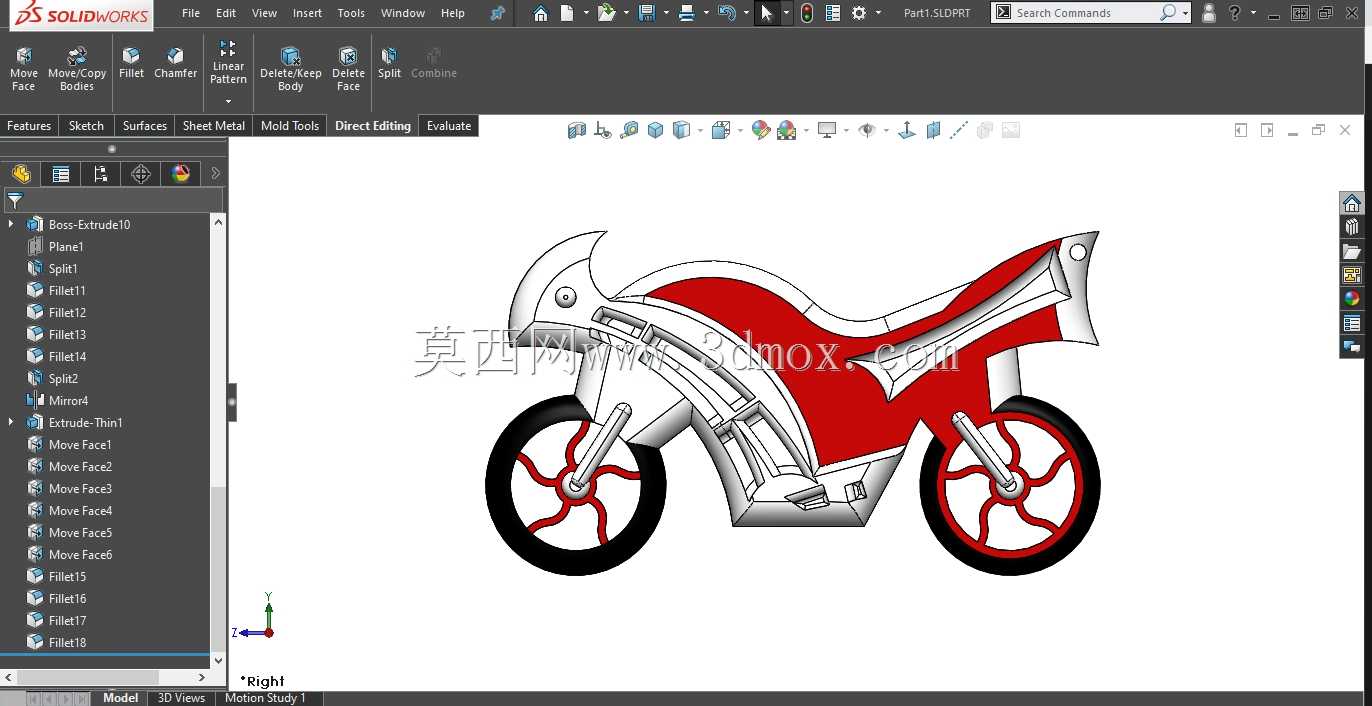Open the Design Library task pane tab
Viewport: 1372px width, 706px height.
tap(1352, 227)
